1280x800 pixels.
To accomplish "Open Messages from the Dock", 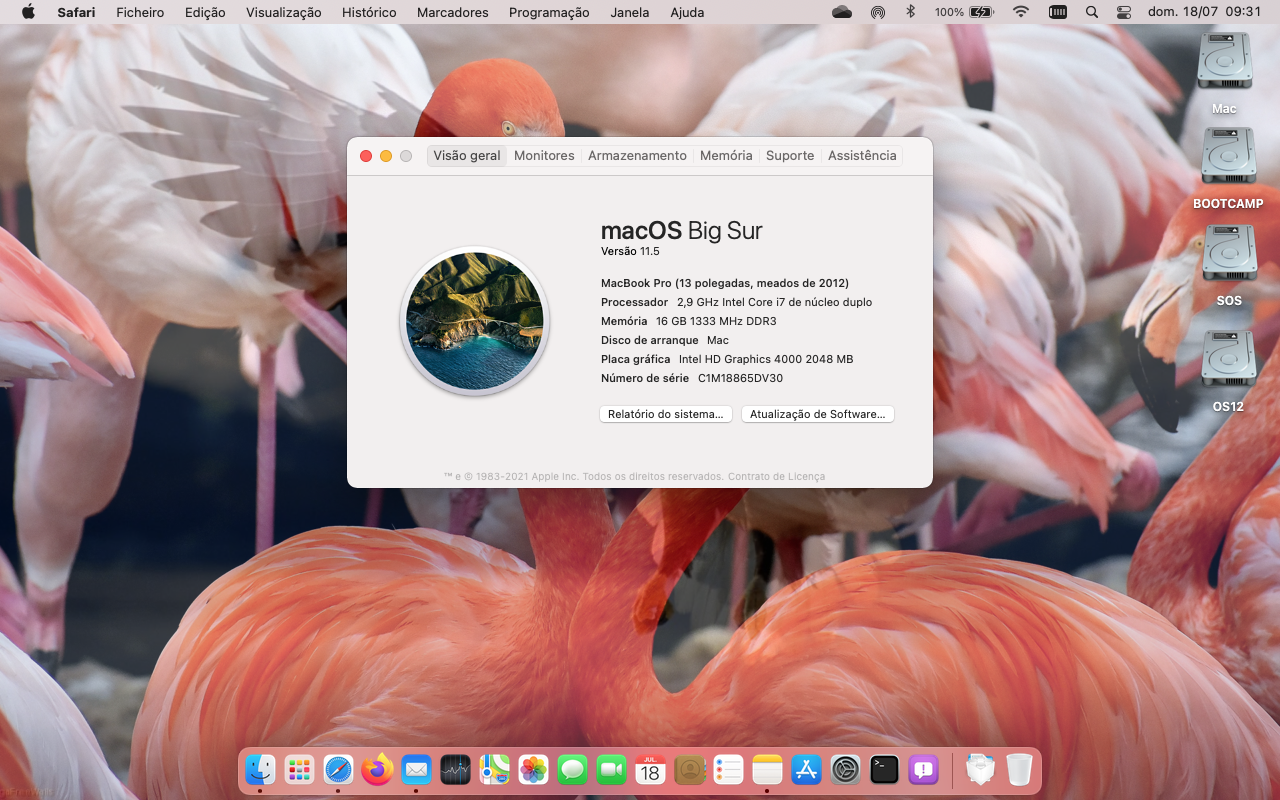I will point(573,769).
